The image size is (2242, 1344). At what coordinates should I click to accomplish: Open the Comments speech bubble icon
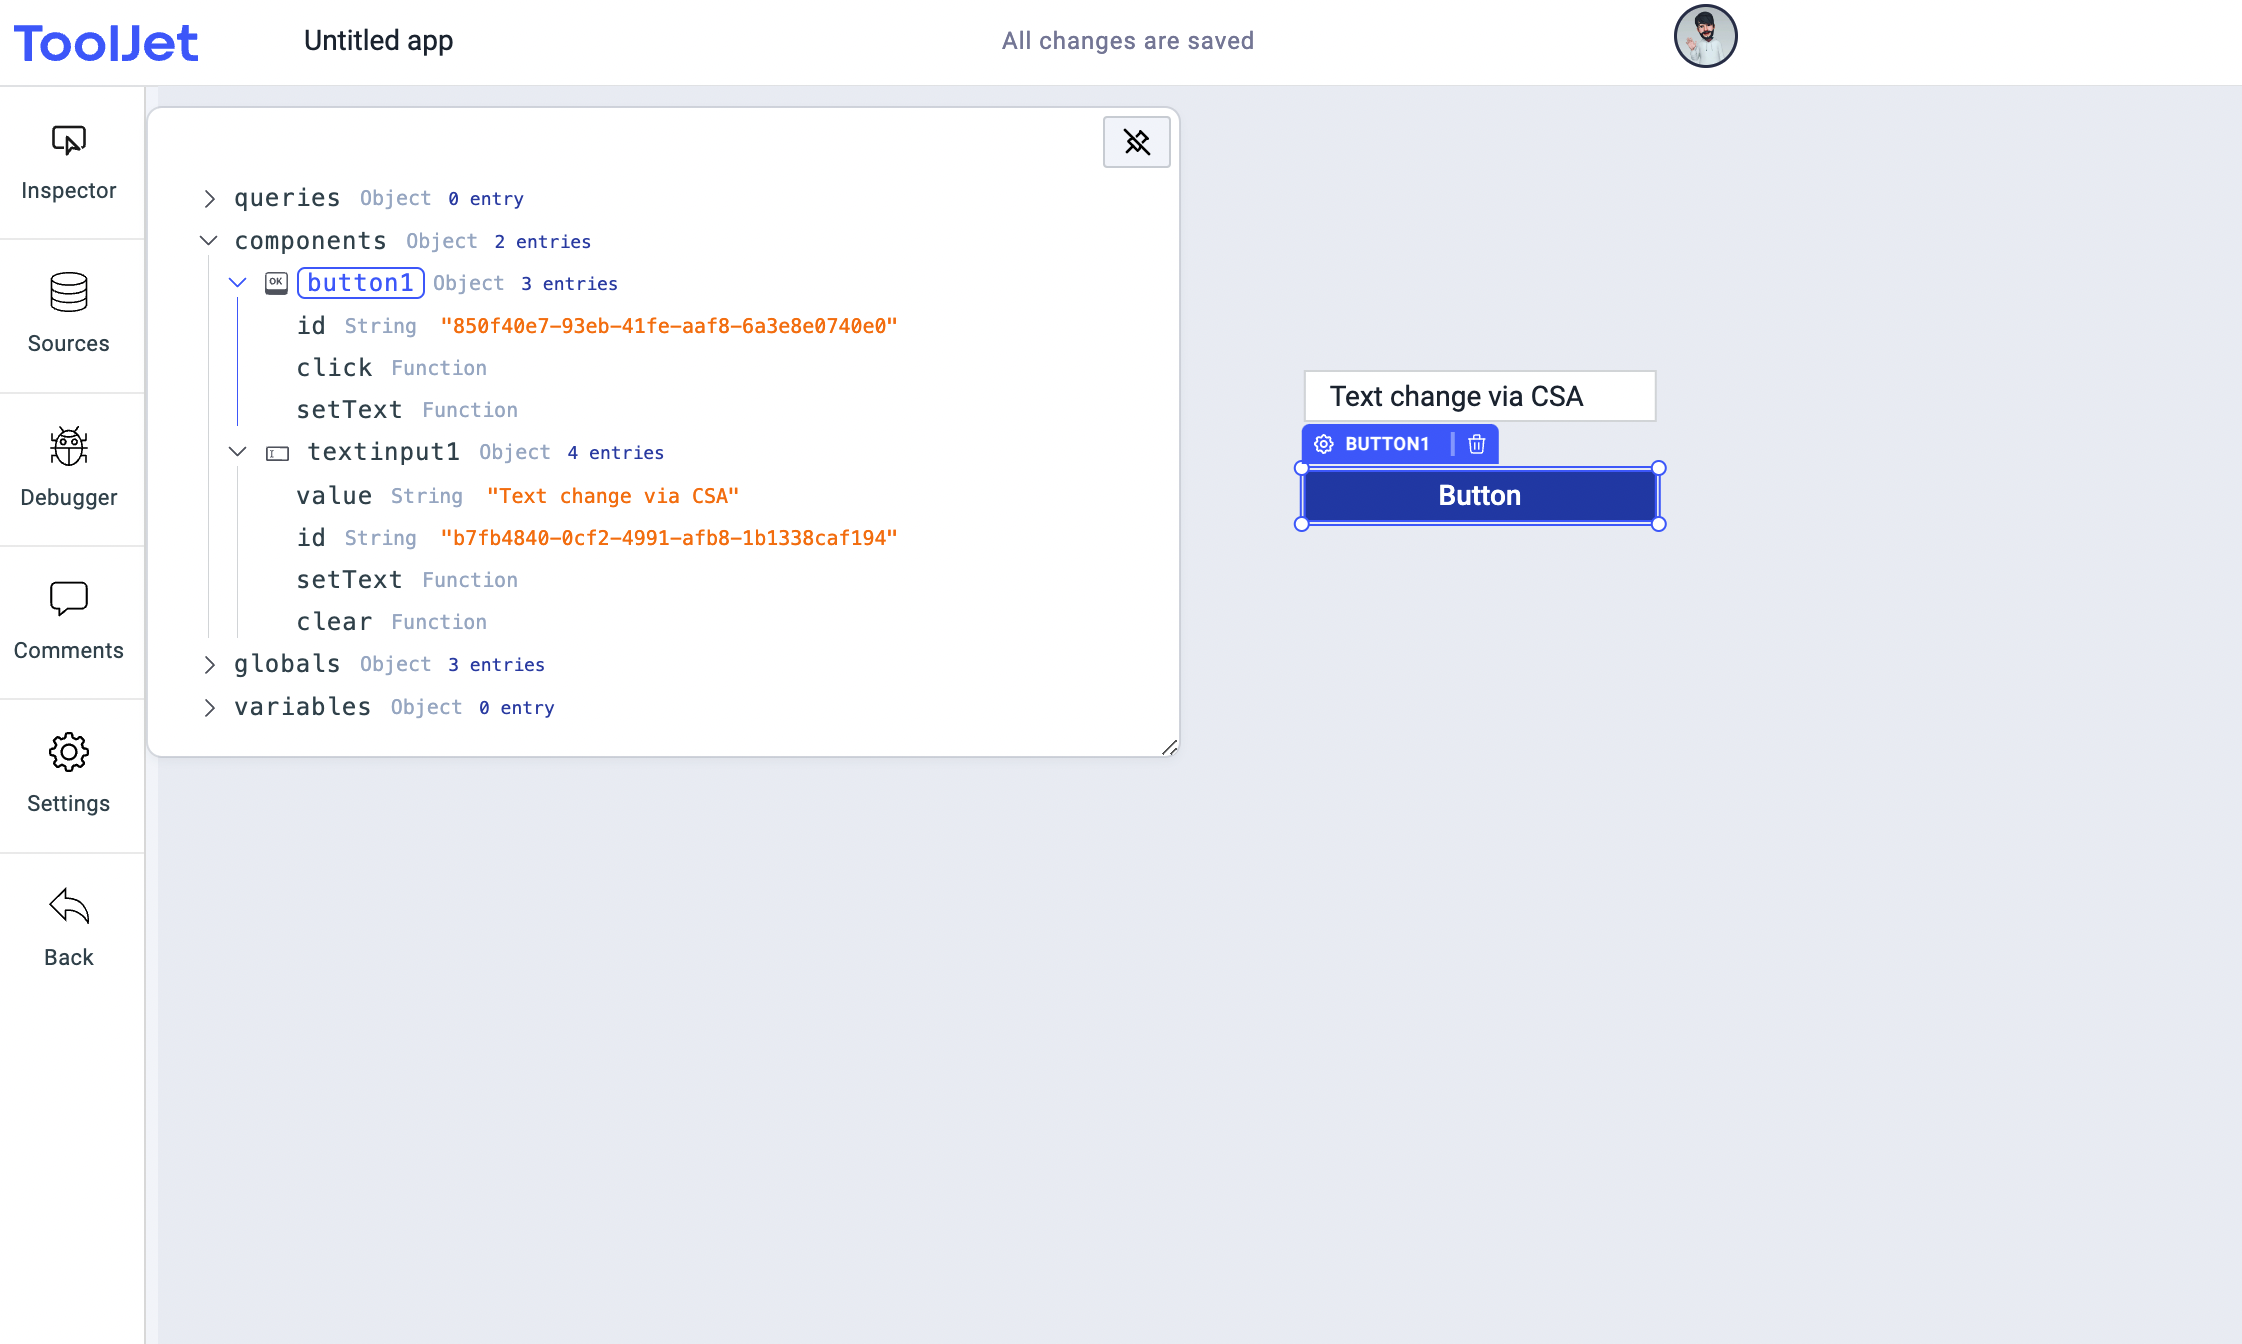click(68, 599)
